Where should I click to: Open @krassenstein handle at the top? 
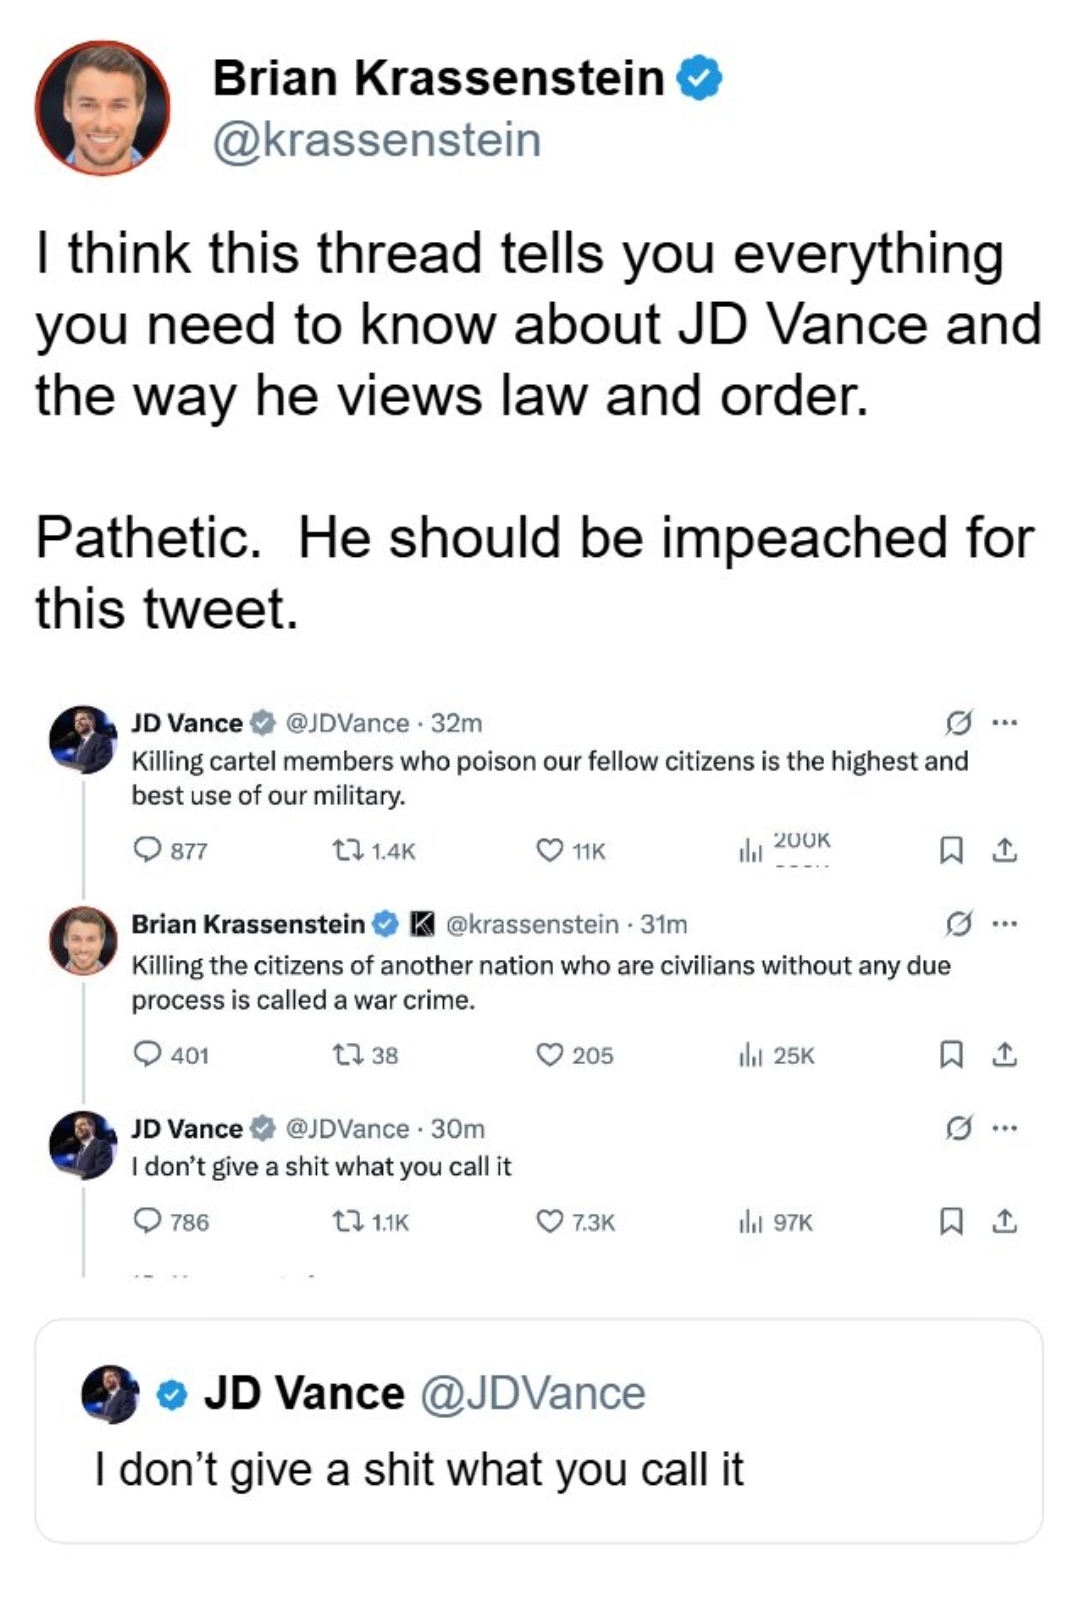[x=377, y=139]
